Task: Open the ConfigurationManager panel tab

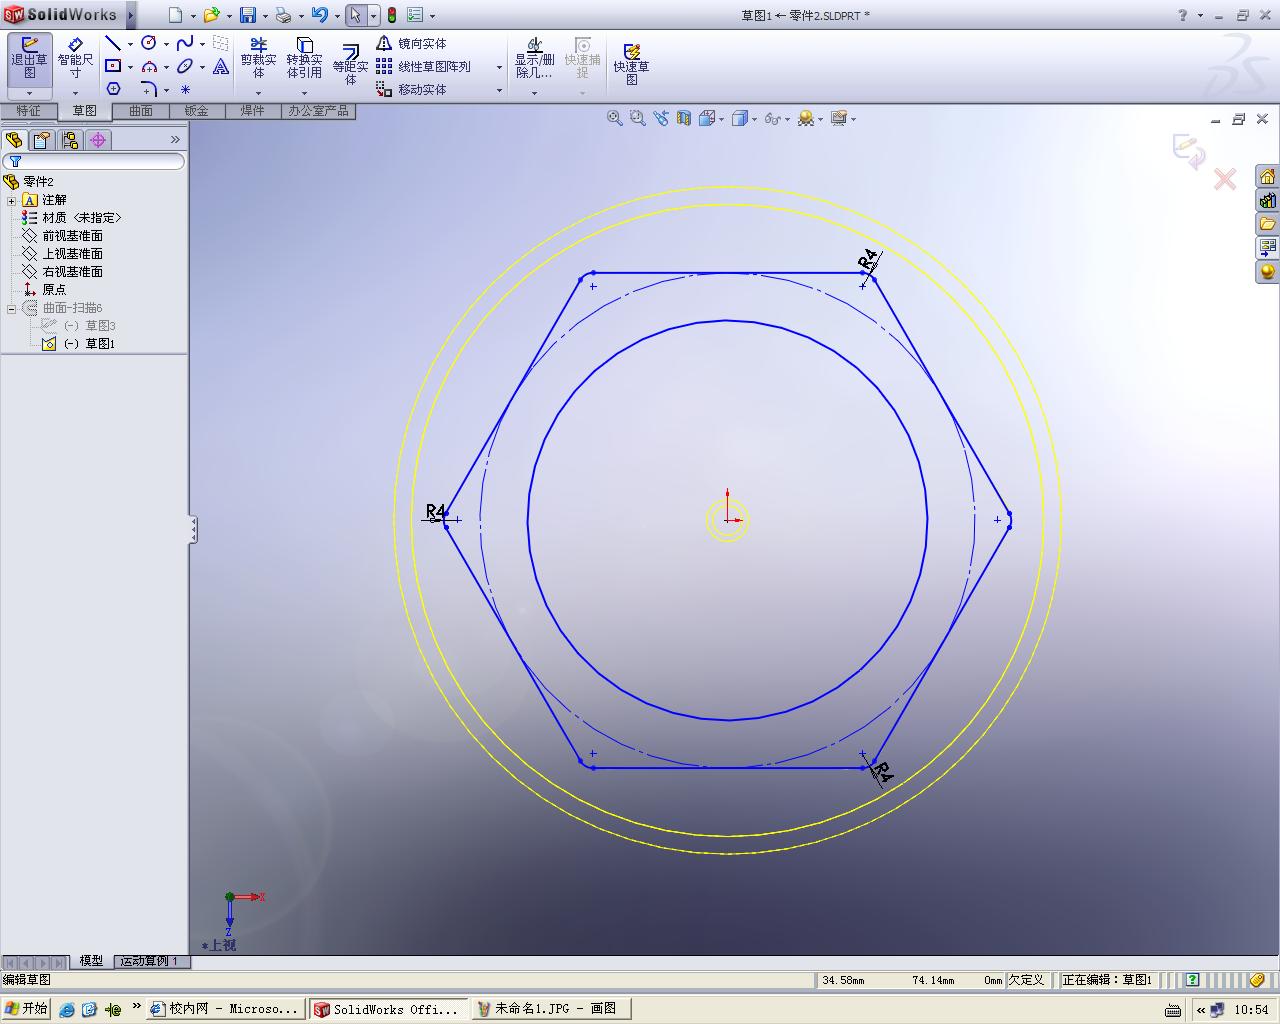Action: (69, 140)
